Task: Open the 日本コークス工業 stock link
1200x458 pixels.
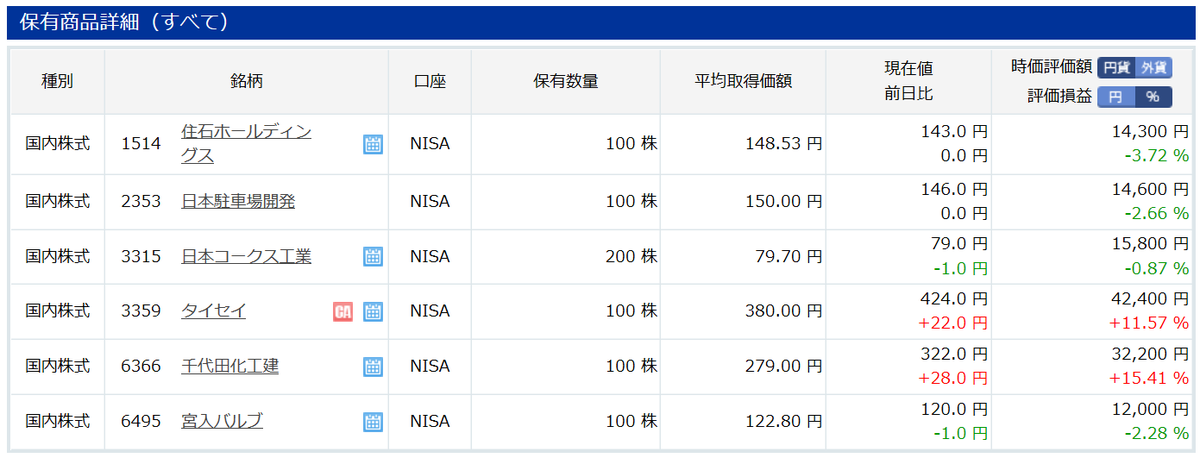Action: pos(246,257)
